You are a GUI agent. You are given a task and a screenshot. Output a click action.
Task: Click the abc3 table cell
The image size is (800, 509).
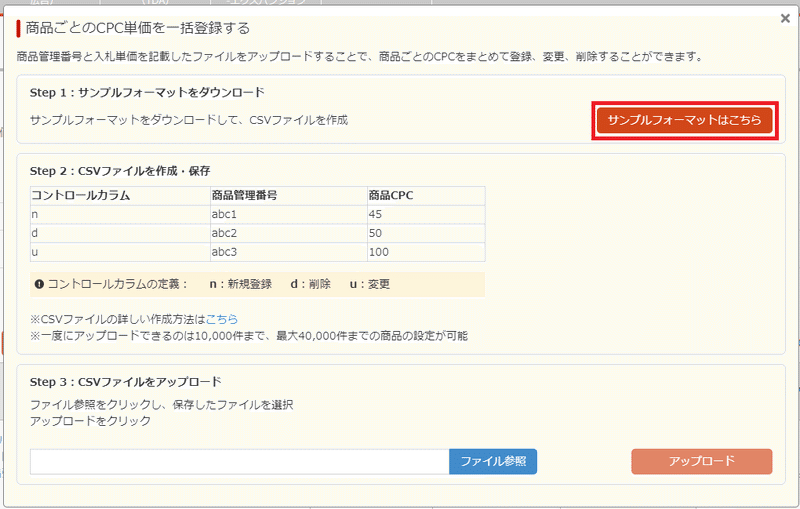pos(225,252)
